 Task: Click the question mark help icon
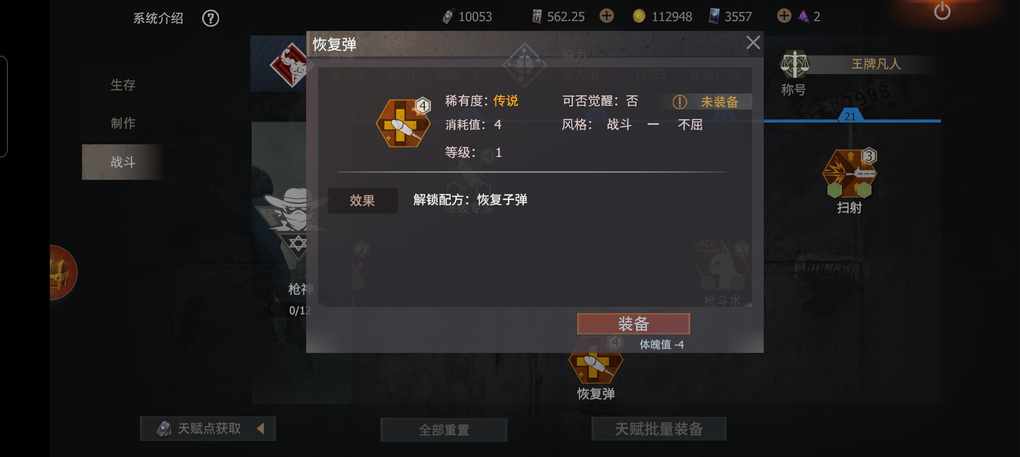coord(210,18)
